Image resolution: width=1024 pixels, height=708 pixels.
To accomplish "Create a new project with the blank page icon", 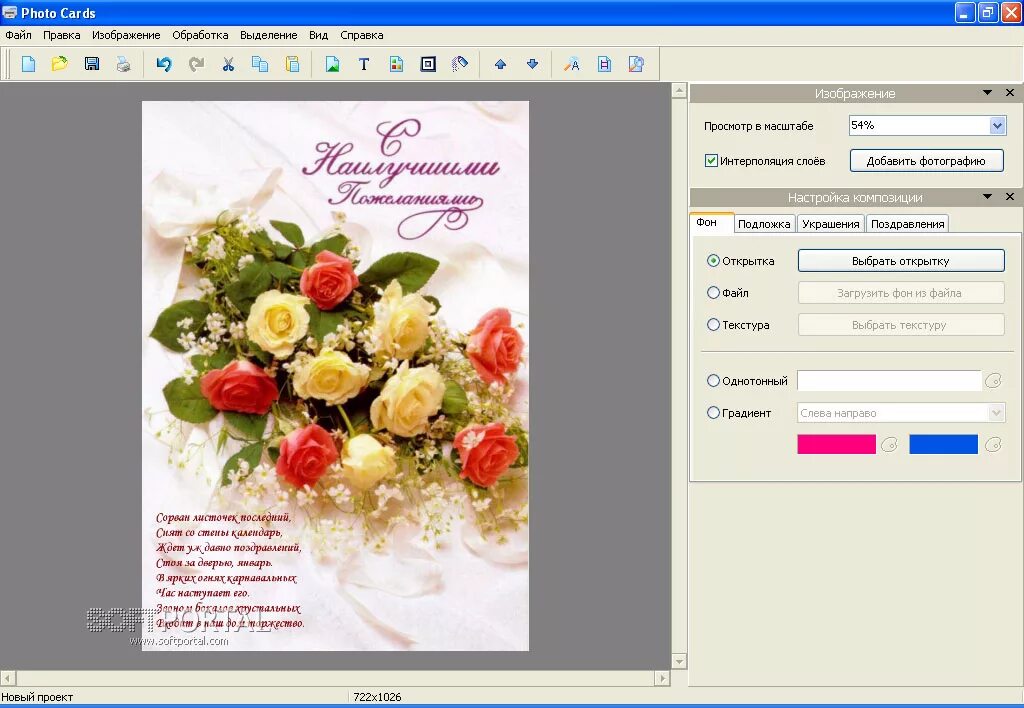I will pos(28,64).
